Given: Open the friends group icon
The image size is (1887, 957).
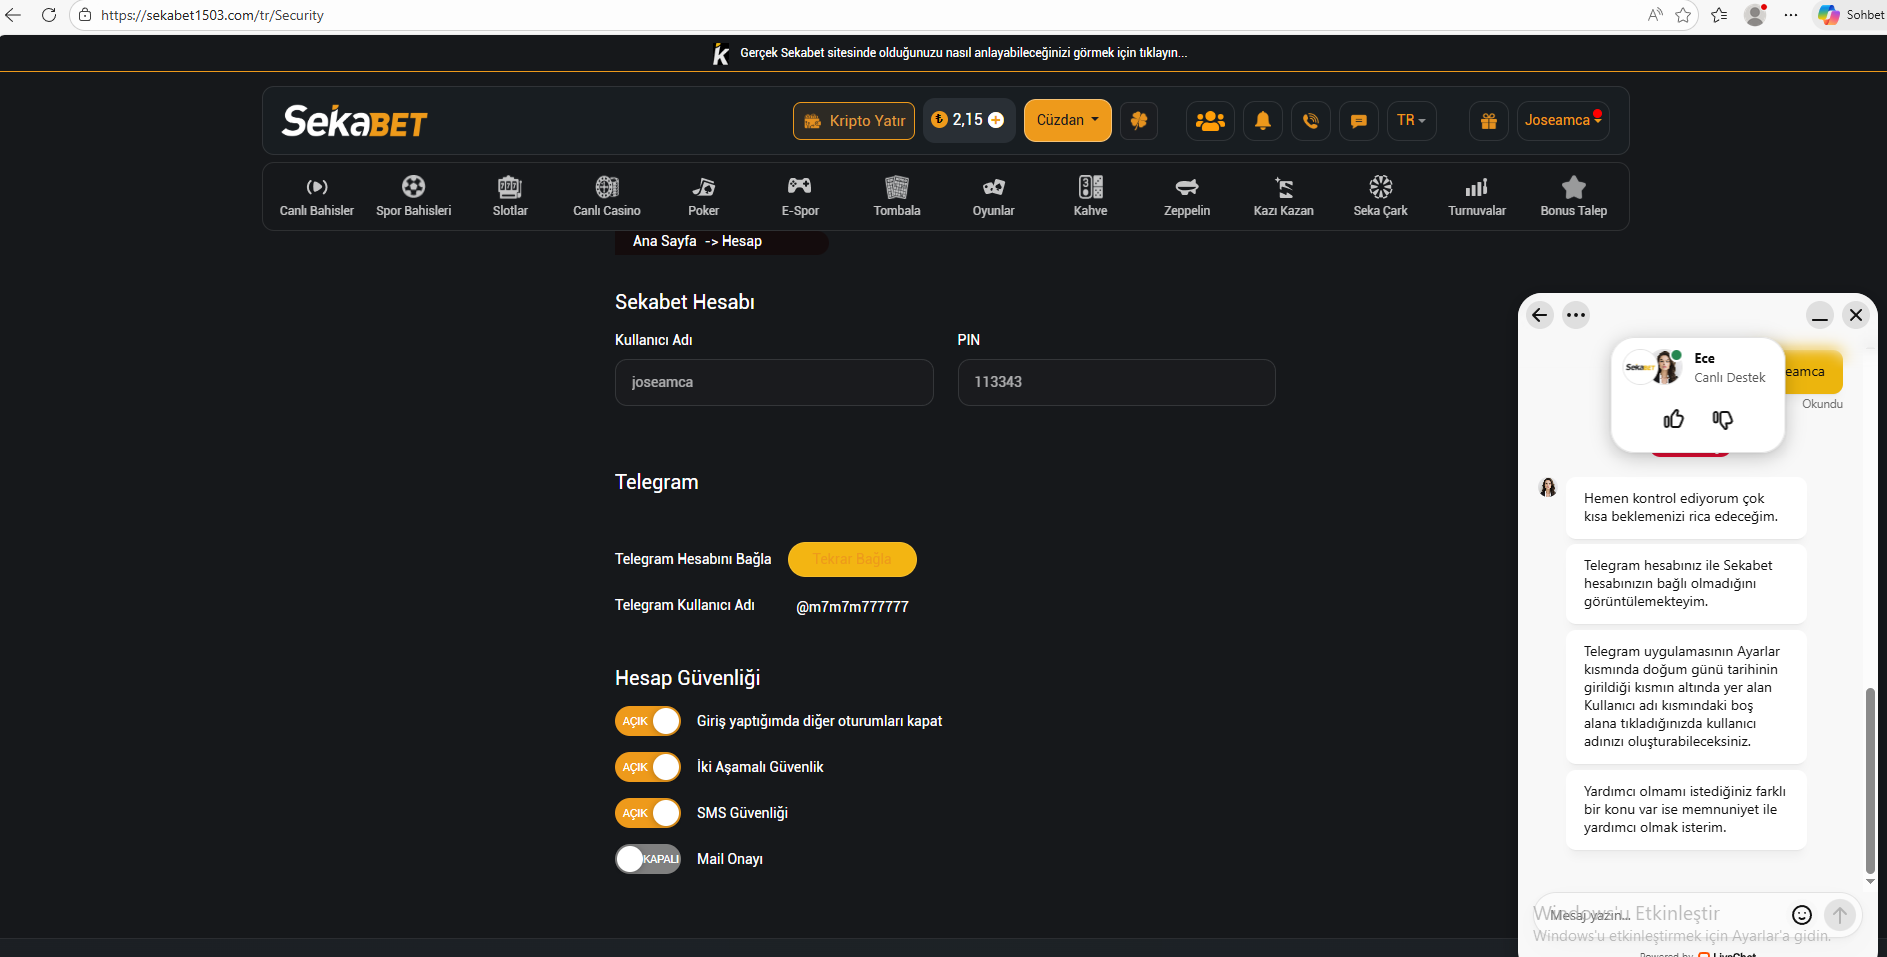Looking at the screenshot, I should (x=1210, y=121).
